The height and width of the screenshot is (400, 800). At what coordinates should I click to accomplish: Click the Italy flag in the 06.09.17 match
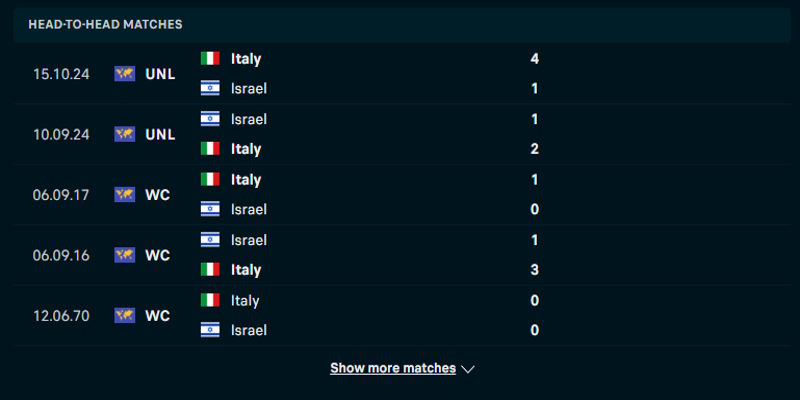click(210, 179)
